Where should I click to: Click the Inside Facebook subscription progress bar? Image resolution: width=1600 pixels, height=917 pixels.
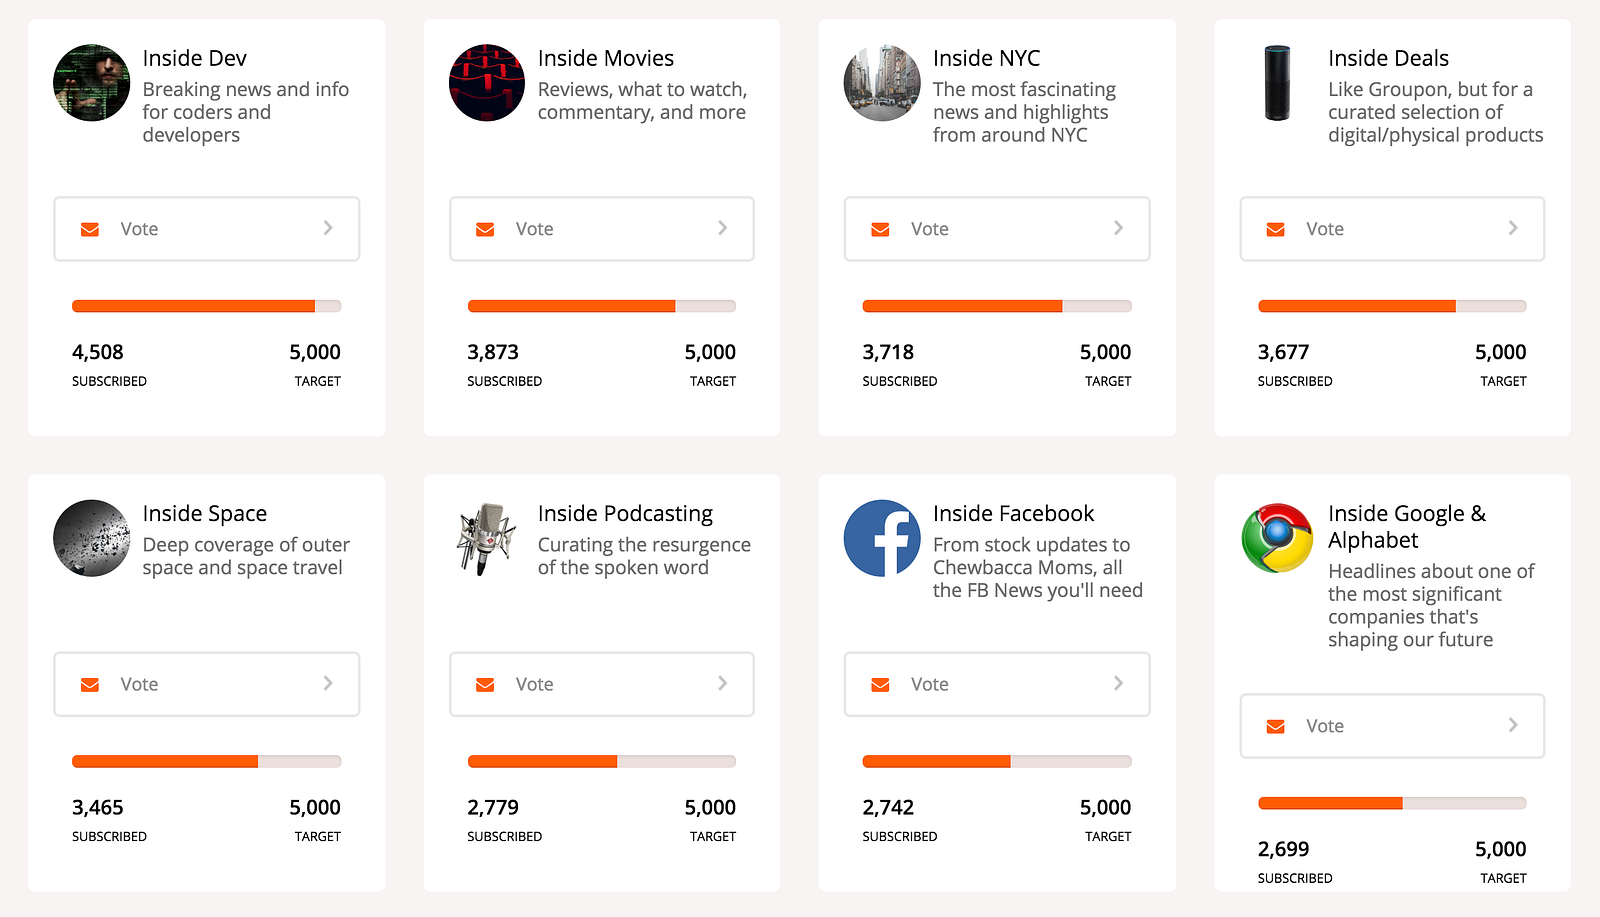click(x=996, y=761)
